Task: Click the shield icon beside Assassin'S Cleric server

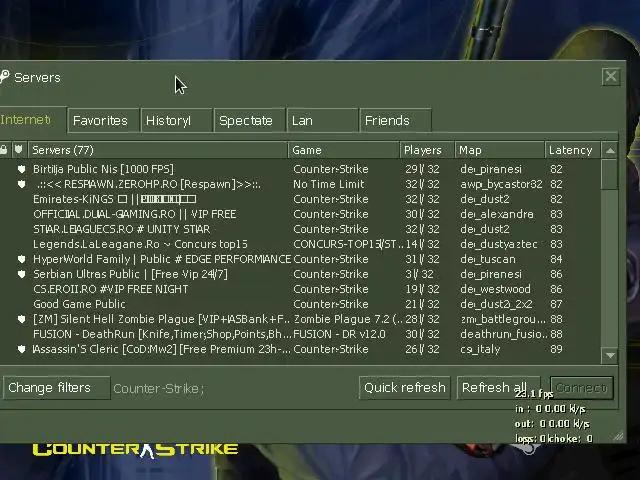Action: click(x=21, y=349)
